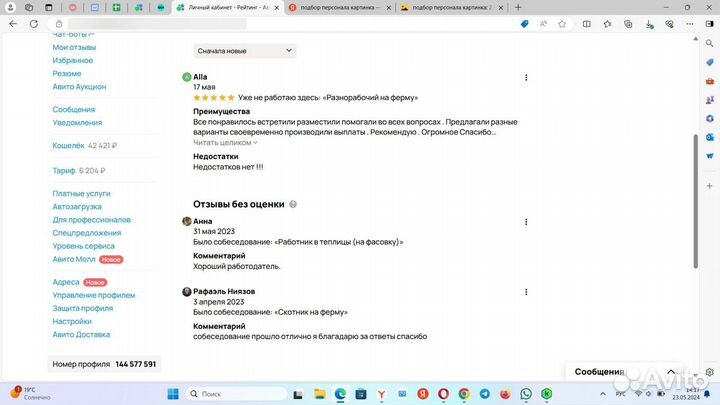Open Резюме link
Viewport: 720px width, 405px height.
[x=67, y=73]
